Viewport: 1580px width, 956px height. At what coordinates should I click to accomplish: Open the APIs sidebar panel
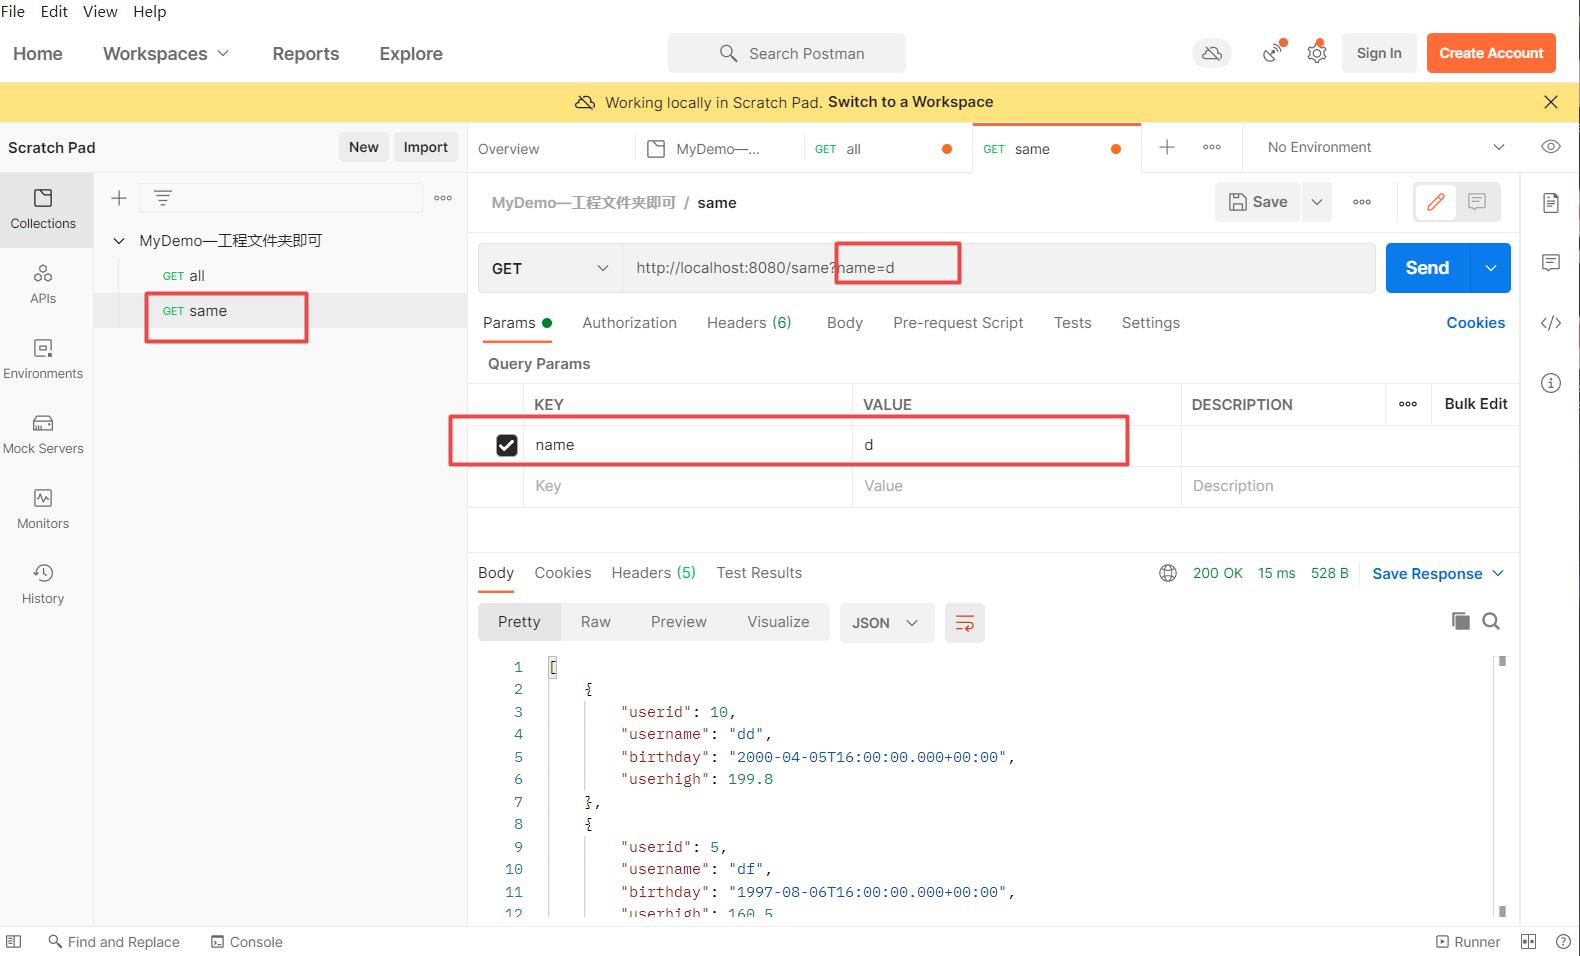43,284
